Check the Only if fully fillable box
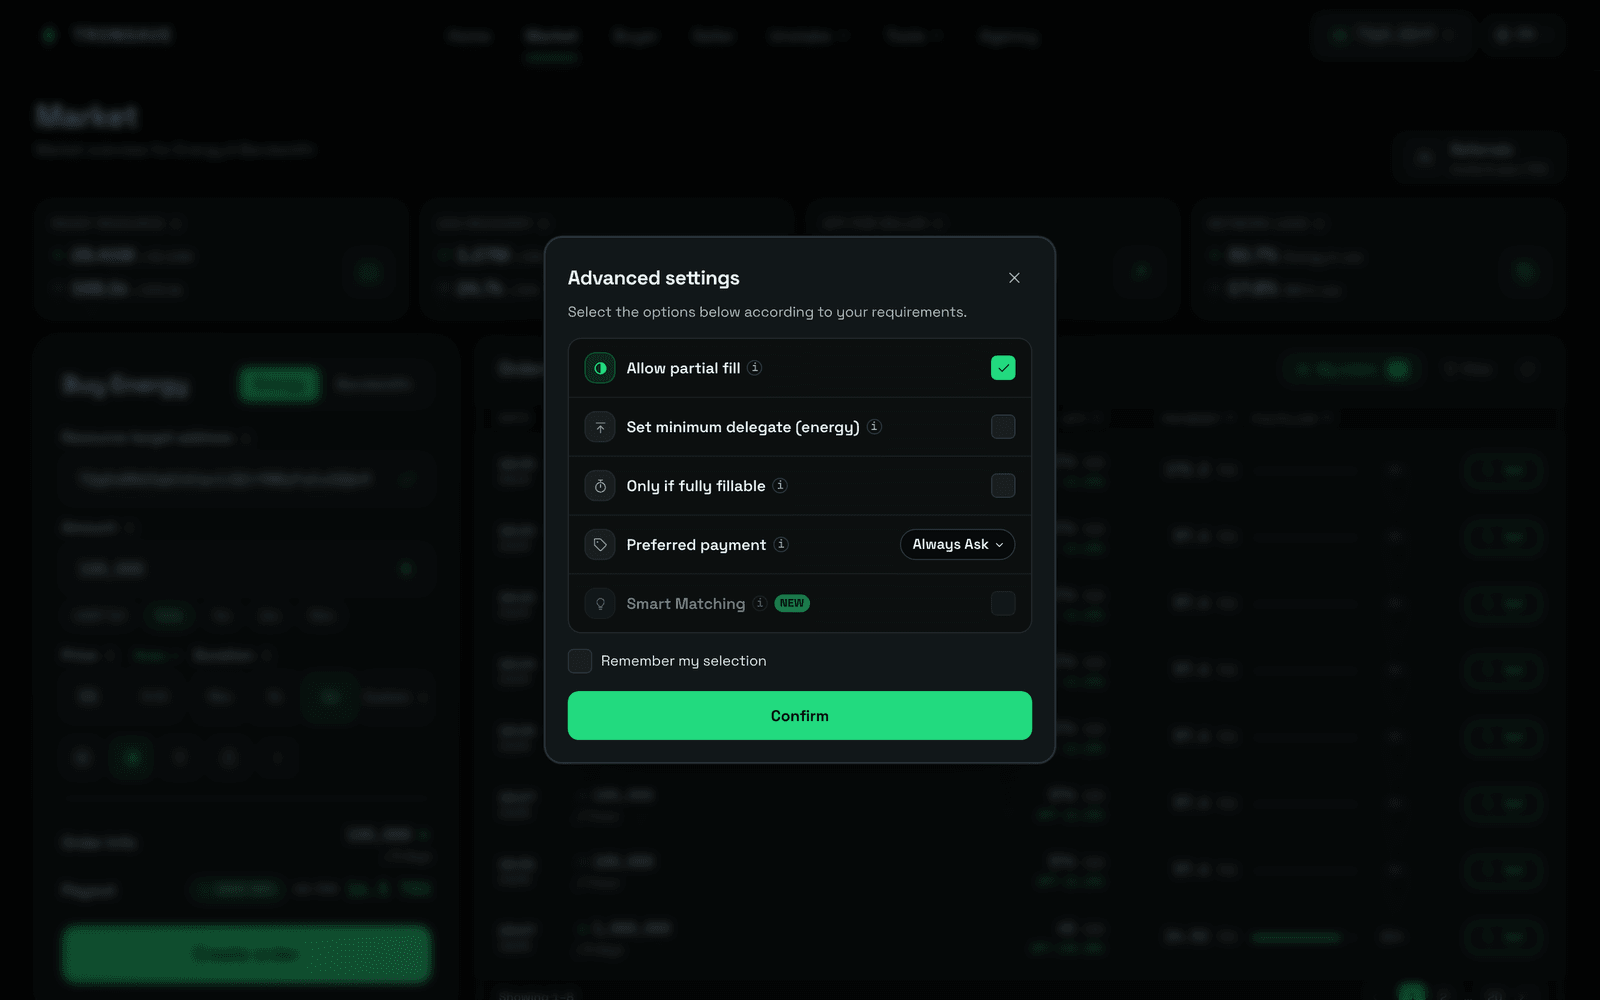This screenshot has height=1000, width=1600. (x=1003, y=486)
